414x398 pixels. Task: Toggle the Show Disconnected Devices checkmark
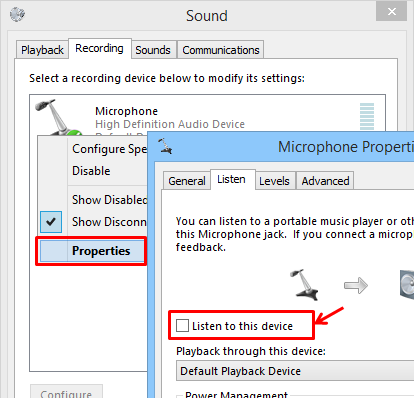(51, 222)
